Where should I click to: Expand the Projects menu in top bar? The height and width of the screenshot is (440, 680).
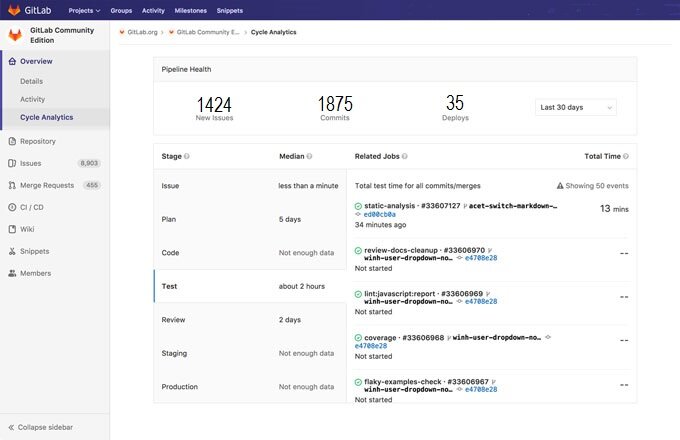pyautogui.click(x=84, y=10)
